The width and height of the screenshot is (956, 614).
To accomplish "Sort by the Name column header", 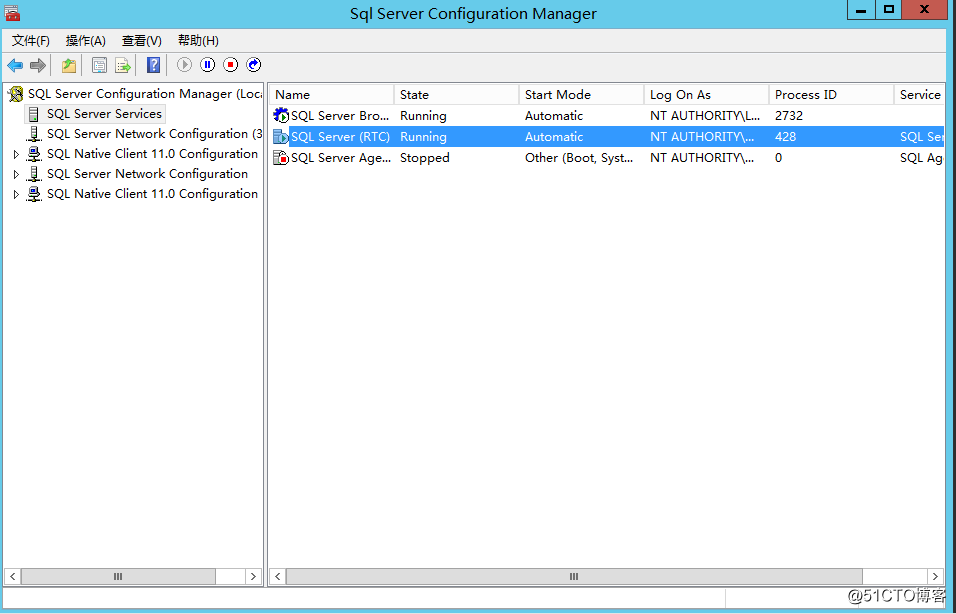I will point(332,95).
